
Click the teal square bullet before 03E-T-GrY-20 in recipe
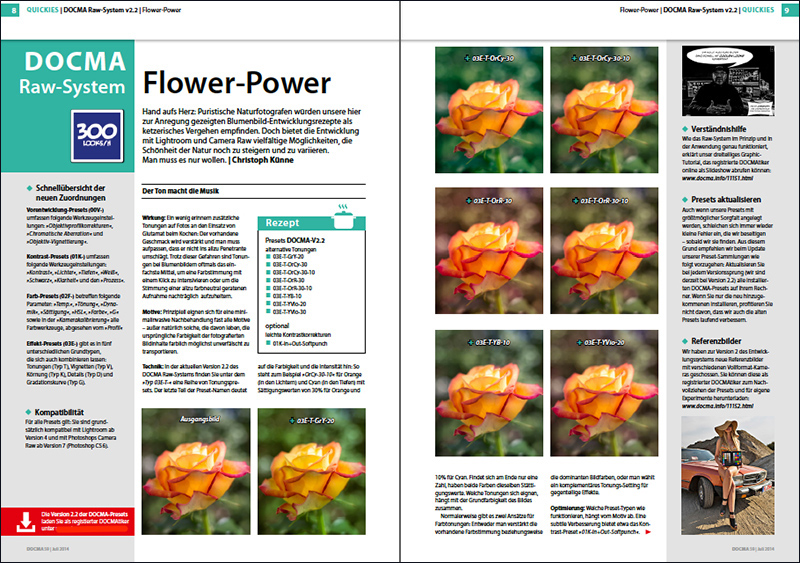[268, 257]
